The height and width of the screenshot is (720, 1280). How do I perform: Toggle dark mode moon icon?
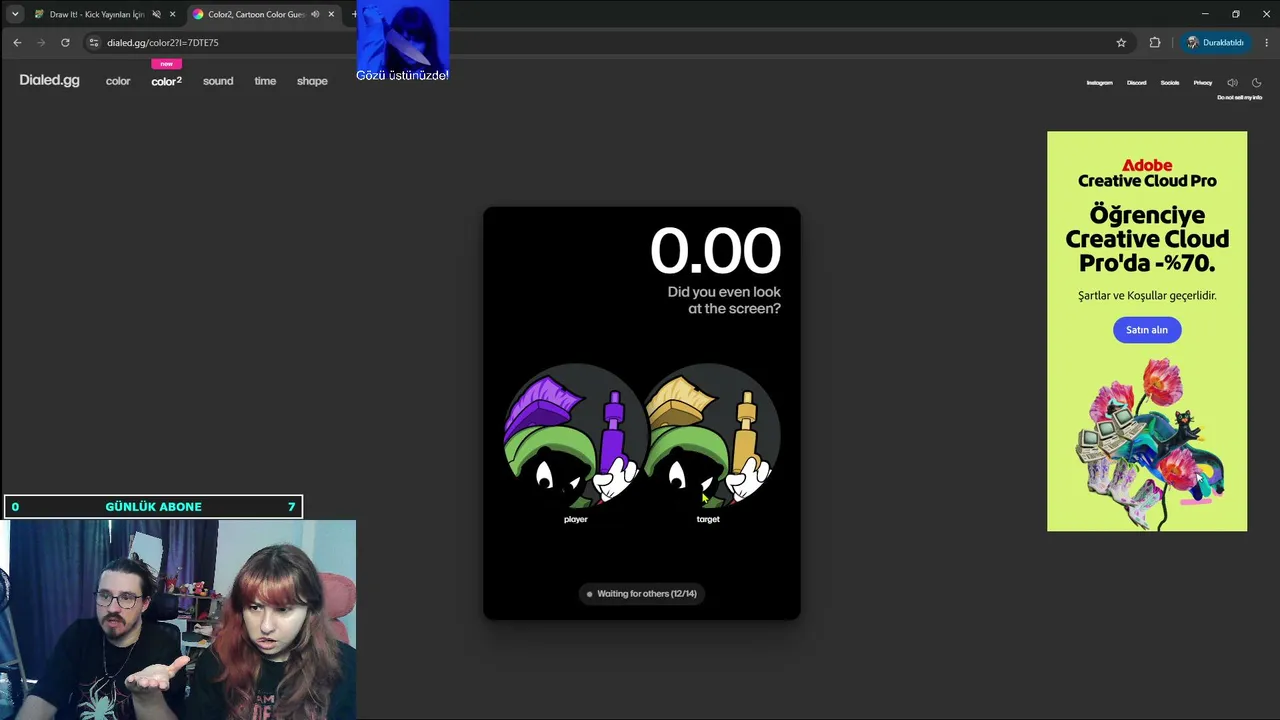(1257, 83)
